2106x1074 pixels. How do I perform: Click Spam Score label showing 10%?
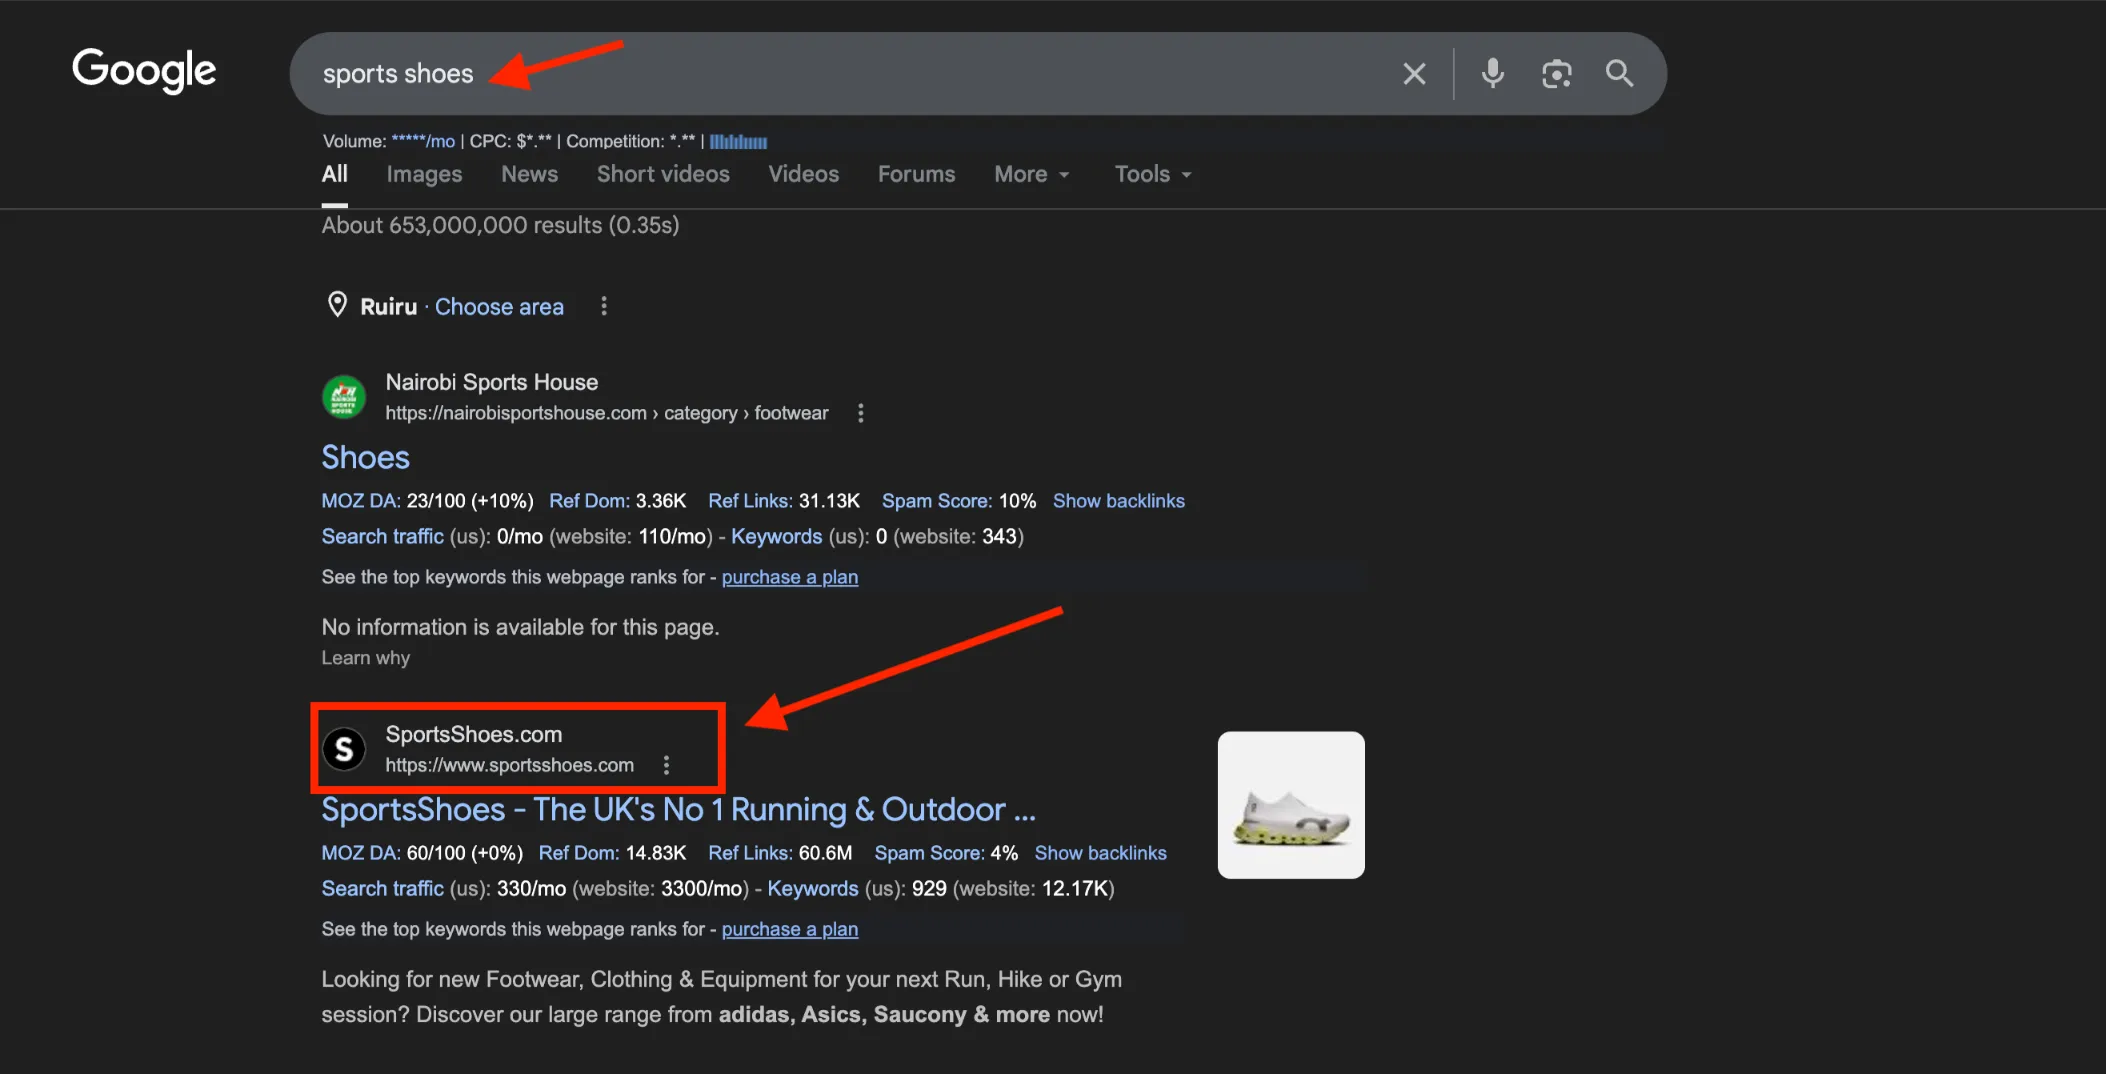938,501
